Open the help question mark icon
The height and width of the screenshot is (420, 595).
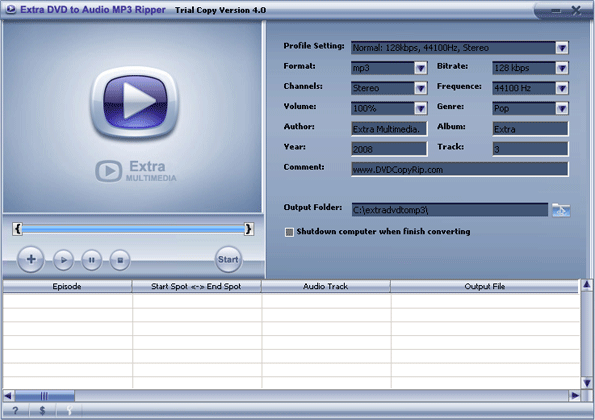pos(15,411)
